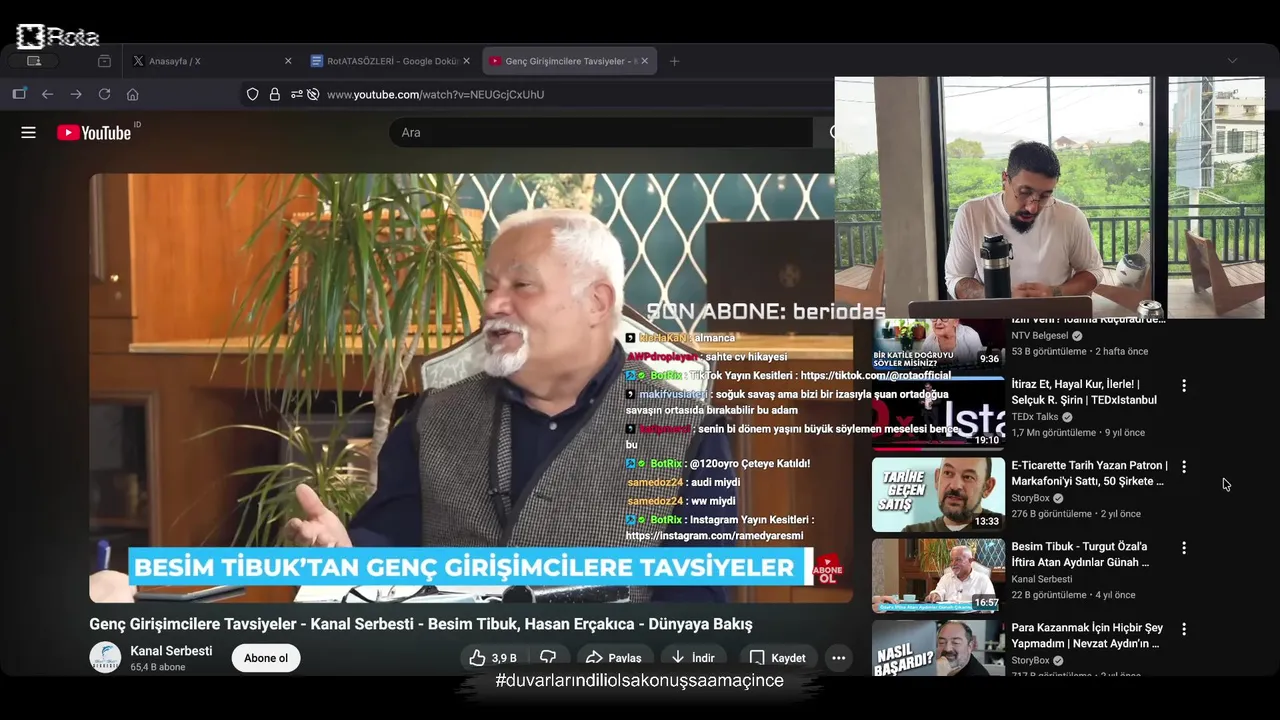
Task: Open more actions ellipsis beside Kaydet
Action: pyautogui.click(x=838, y=657)
